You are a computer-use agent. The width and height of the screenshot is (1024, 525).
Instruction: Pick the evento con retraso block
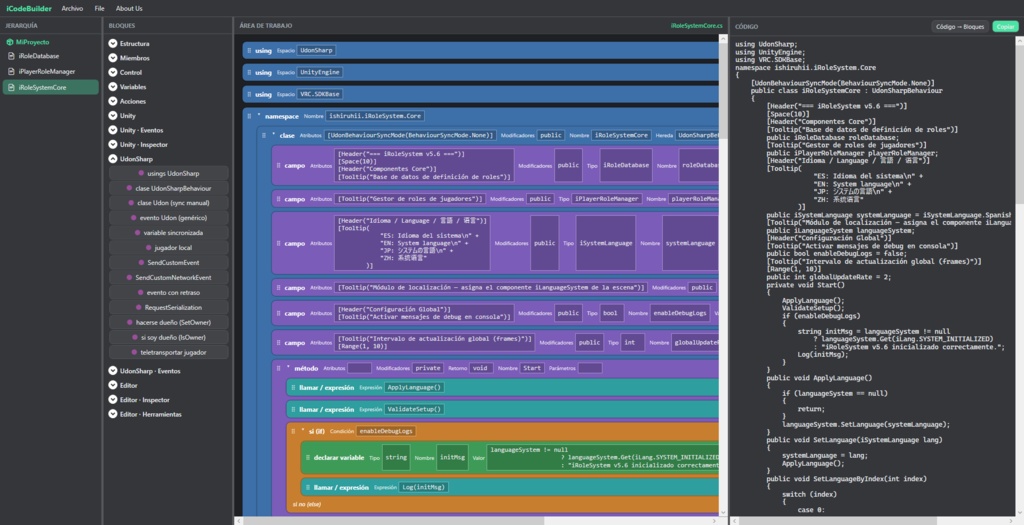coord(168,293)
